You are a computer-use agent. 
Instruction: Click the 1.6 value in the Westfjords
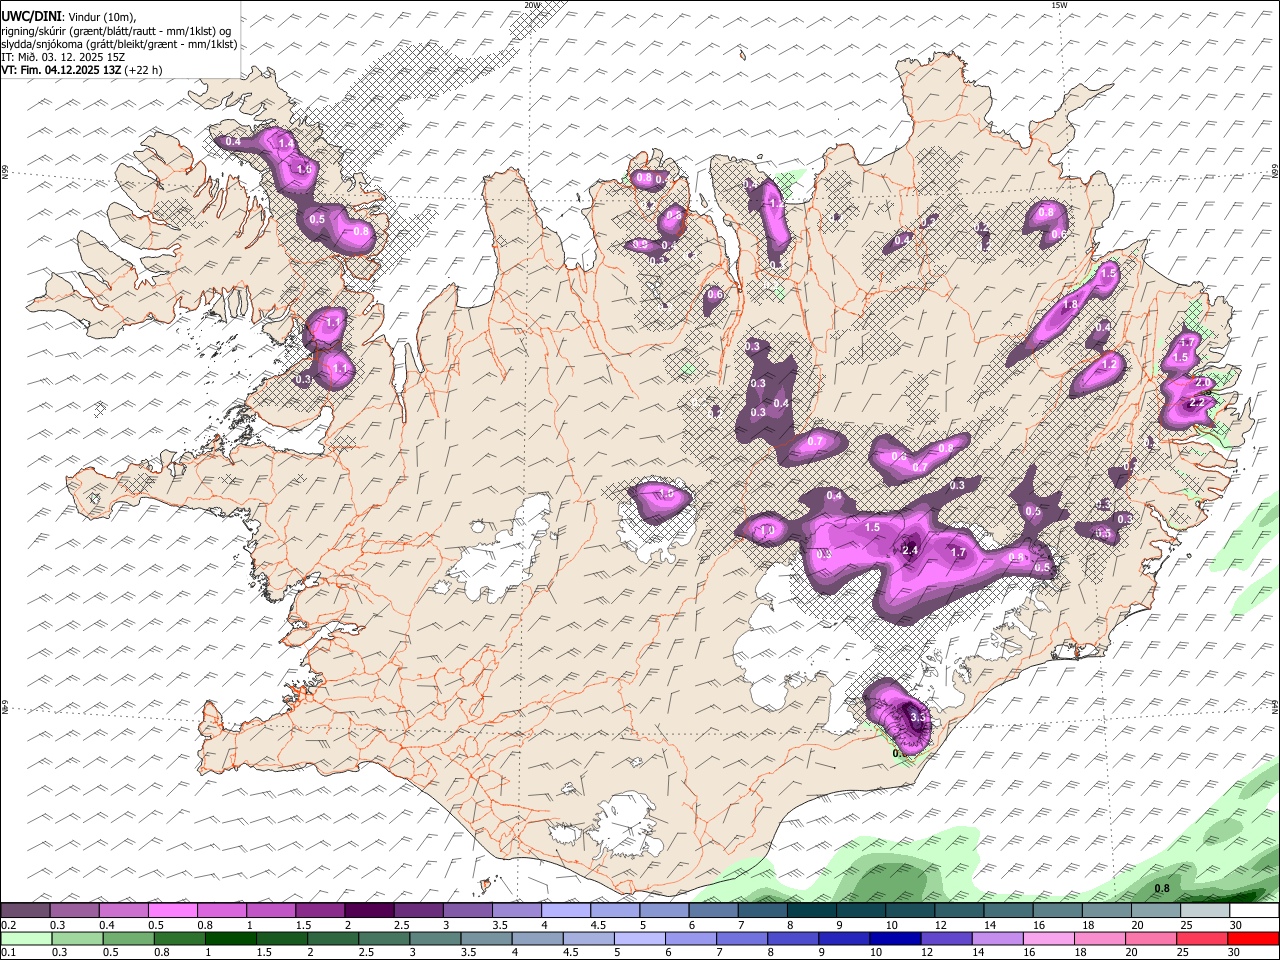304,170
